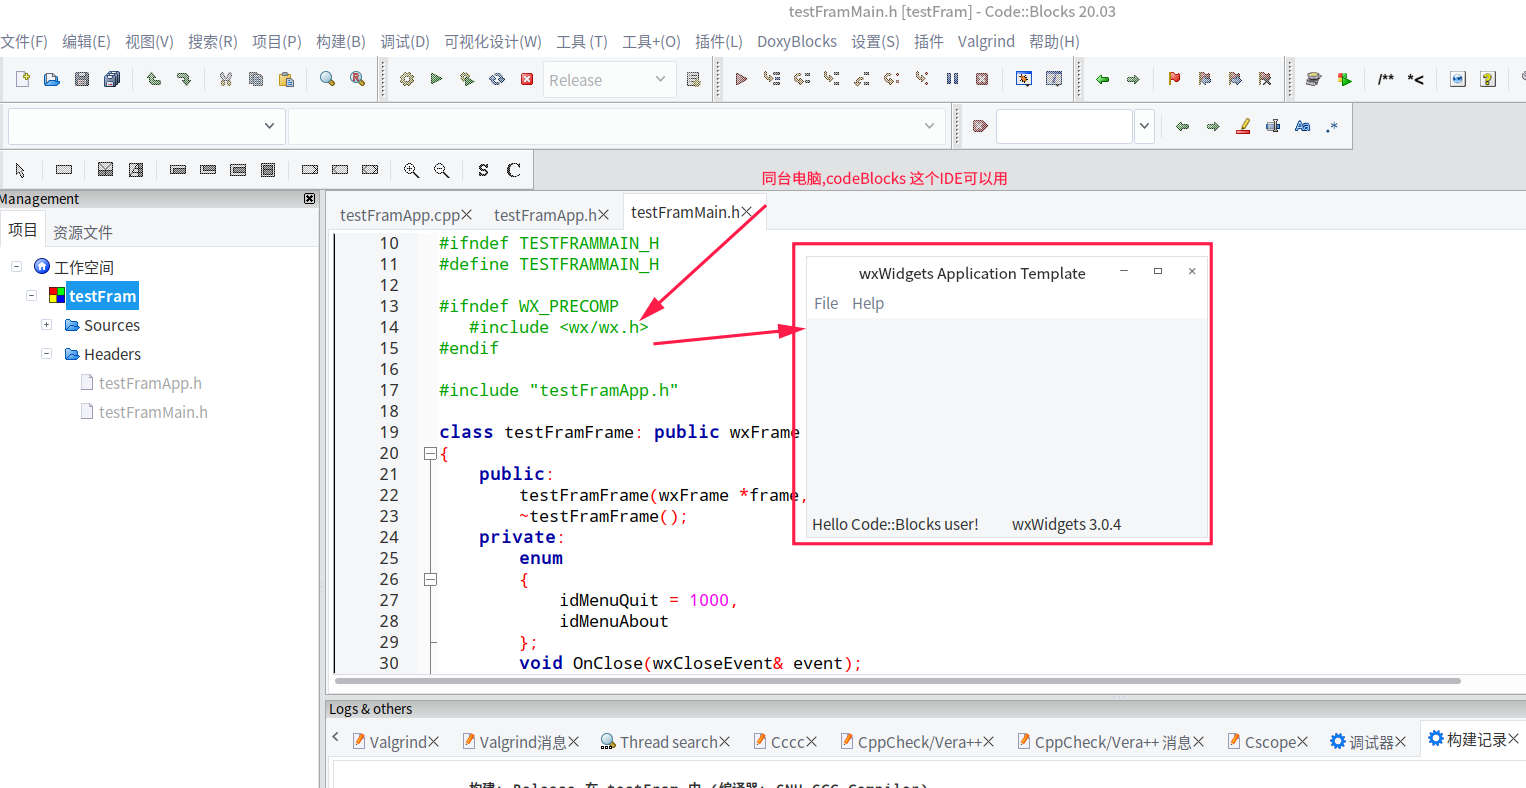Click the Rebuild icon
Image resolution: width=1526 pixels, height=788 pixels.
coord(497,79)
